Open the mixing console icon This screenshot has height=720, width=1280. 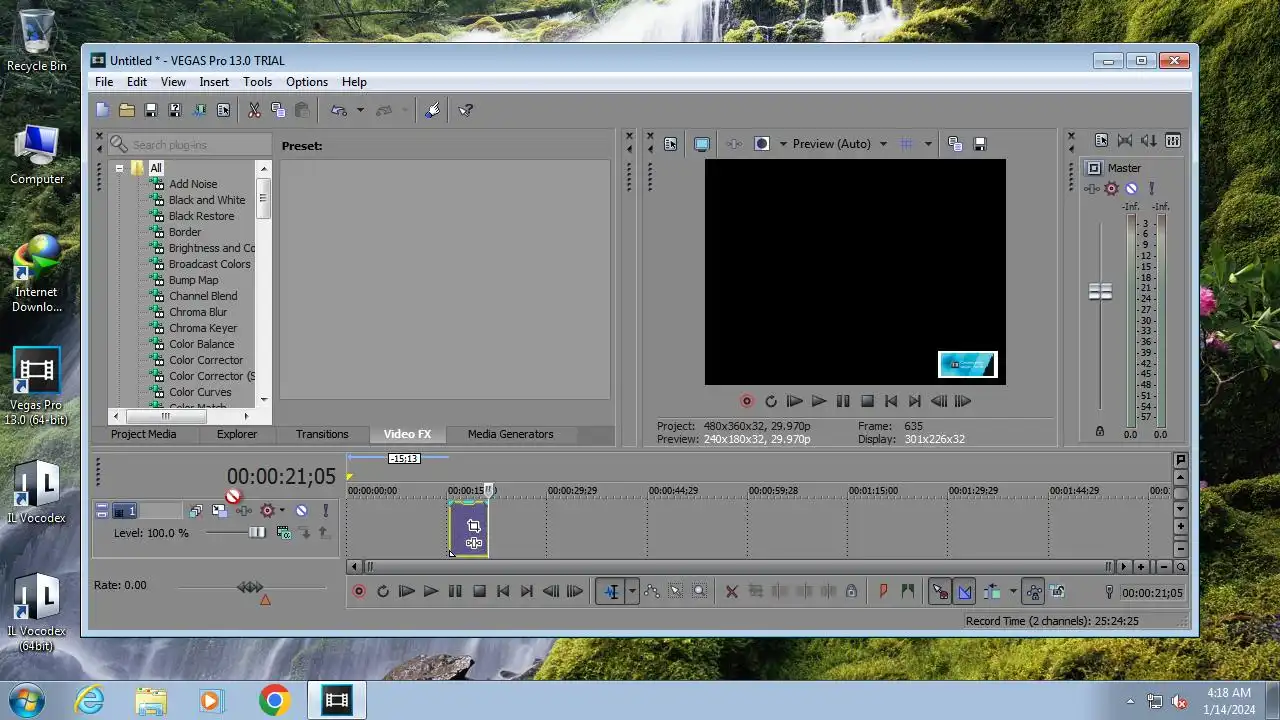(x=1173, y=141)
